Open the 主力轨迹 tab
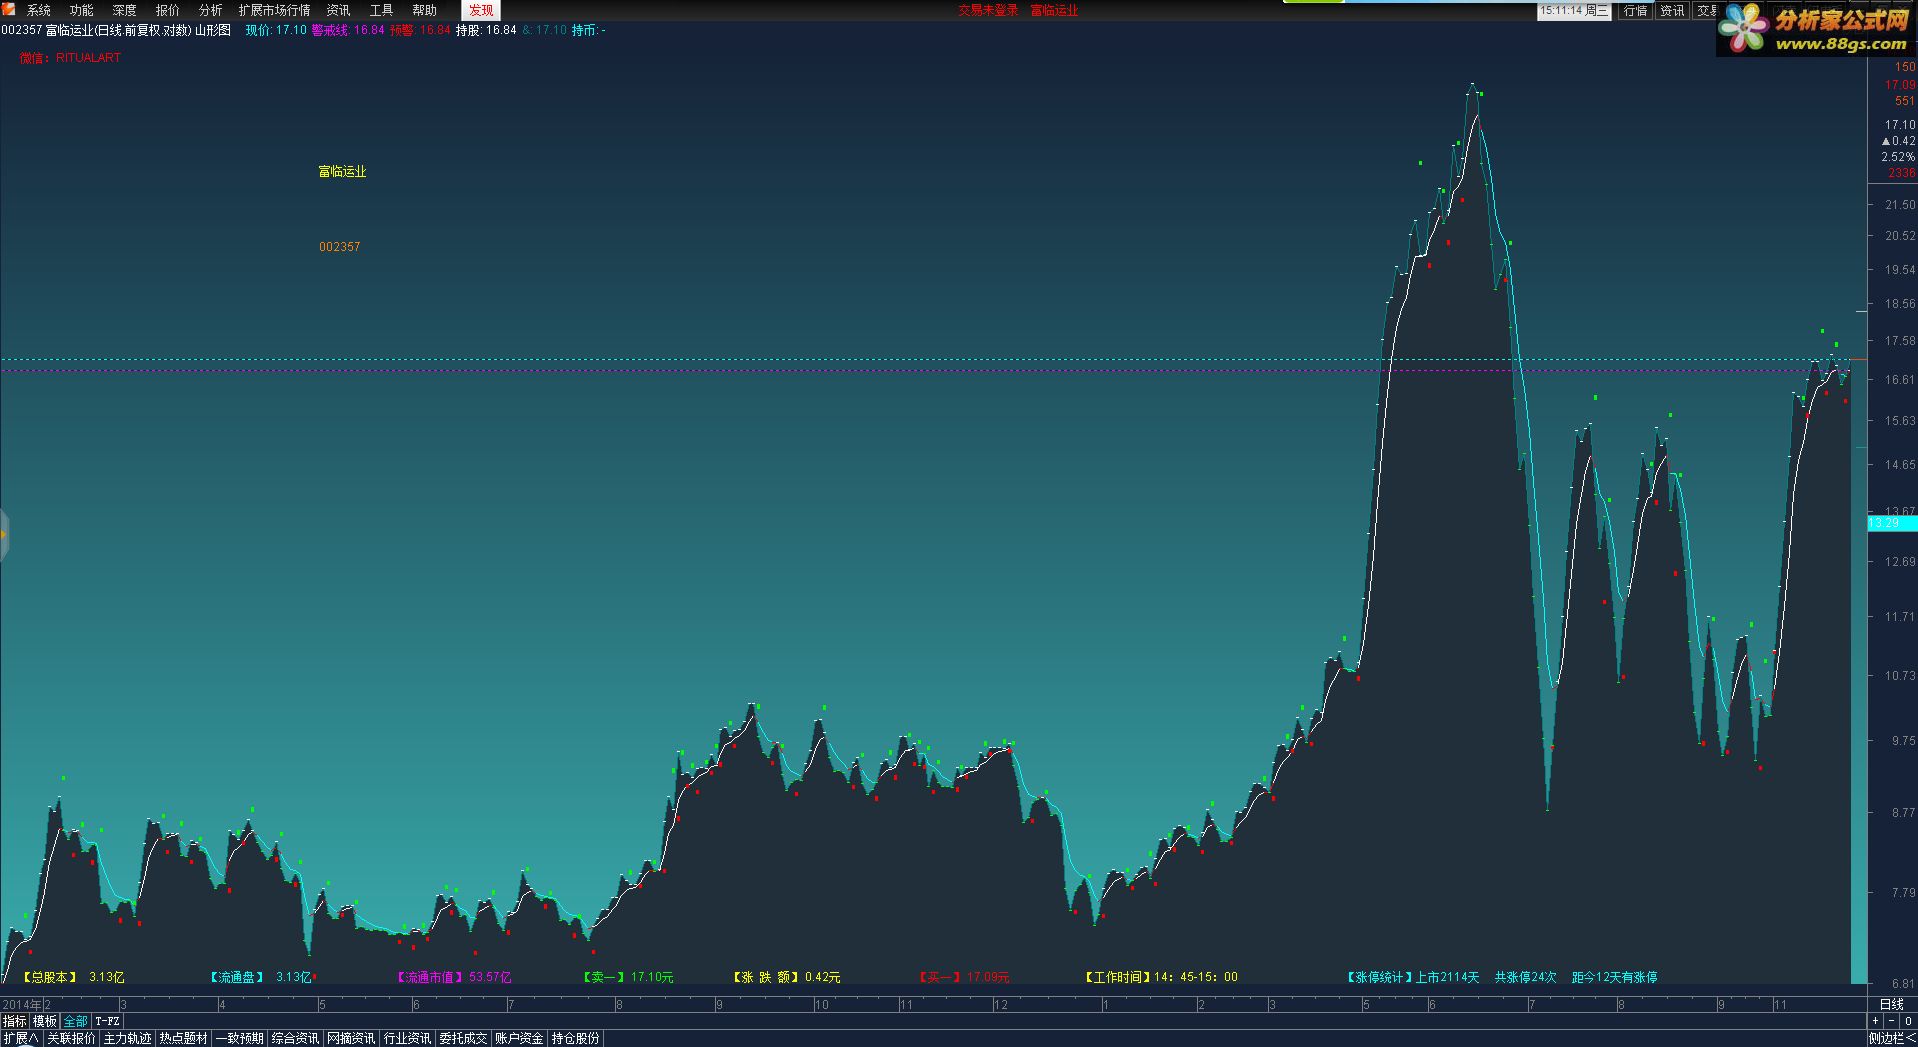Viewport: 1918px width, 1047px height. 127,1039
